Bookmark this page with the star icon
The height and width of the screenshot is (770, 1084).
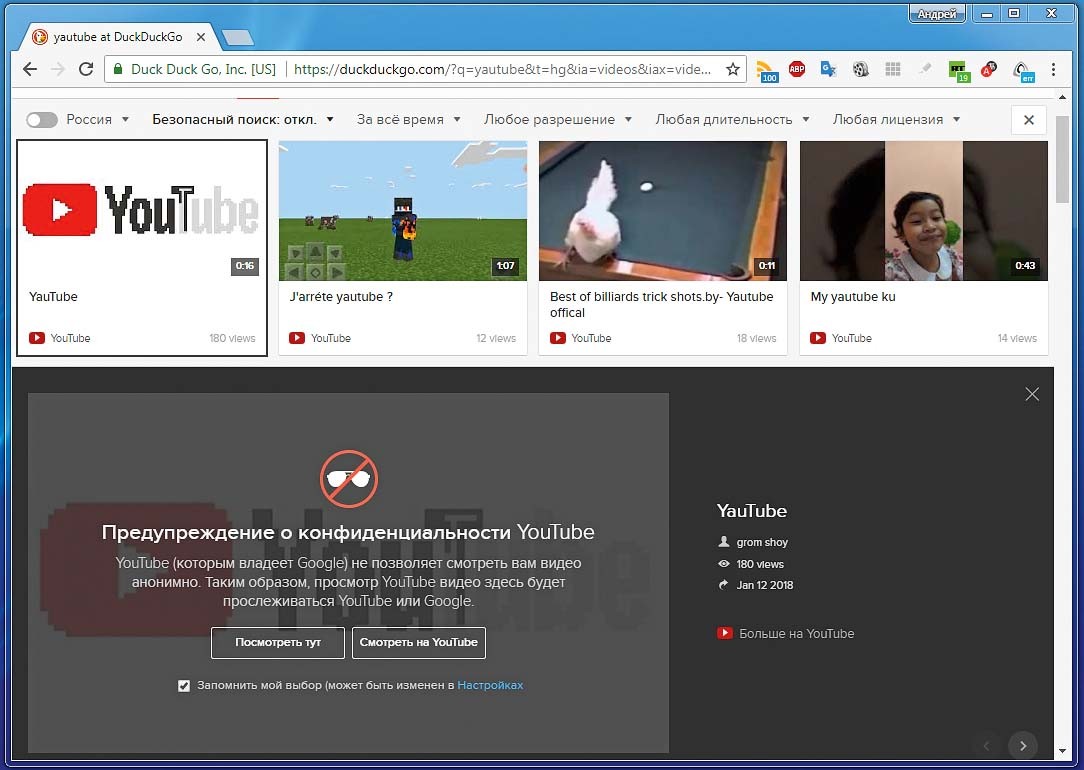(x=733, y=70)
